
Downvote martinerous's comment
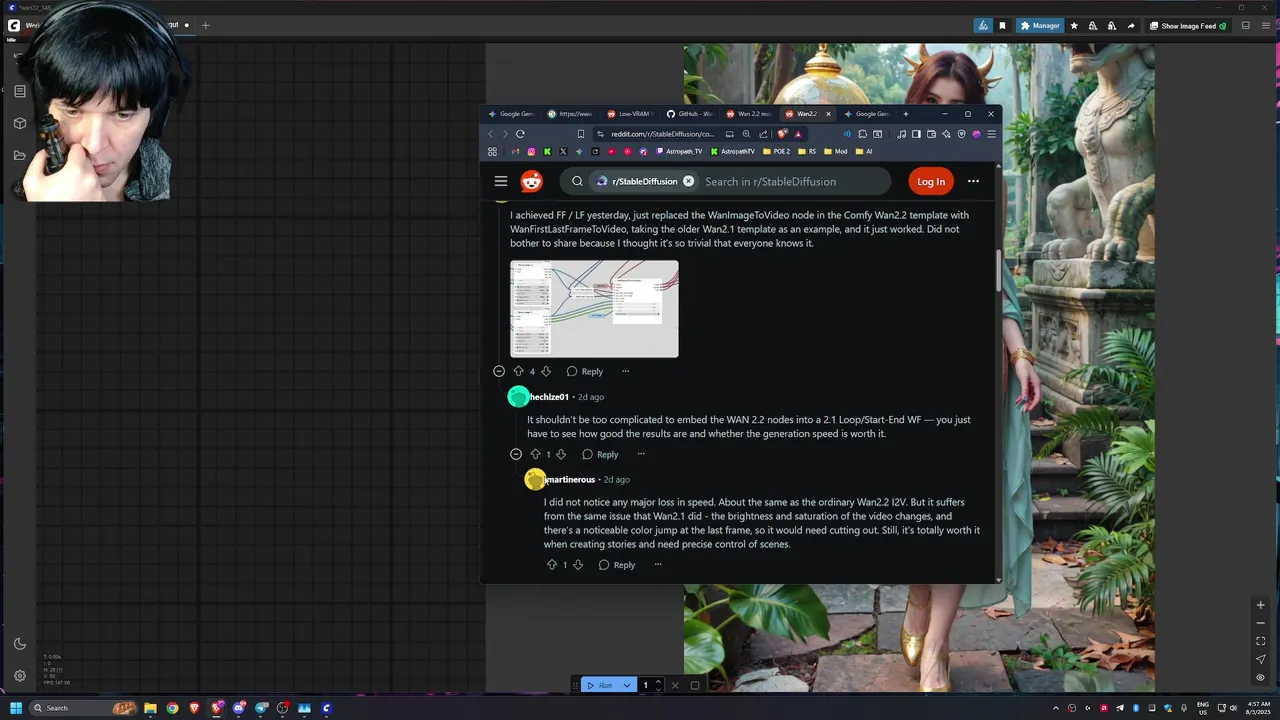(x=578, y=565)
